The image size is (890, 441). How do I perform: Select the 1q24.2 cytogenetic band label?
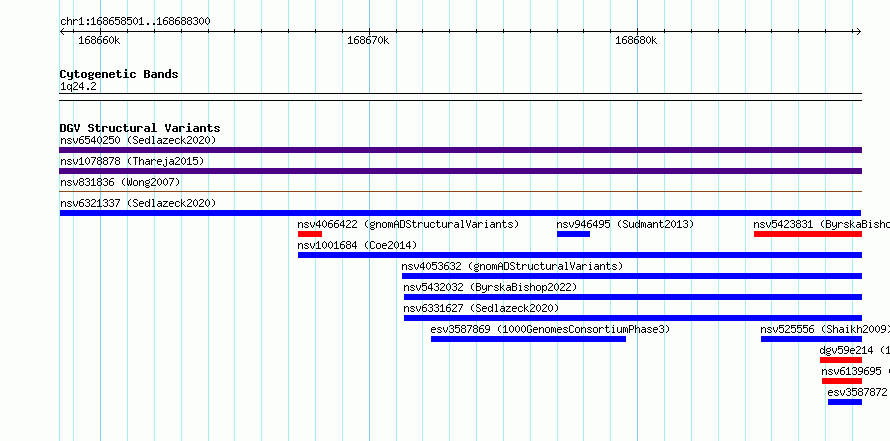(78, 86)
